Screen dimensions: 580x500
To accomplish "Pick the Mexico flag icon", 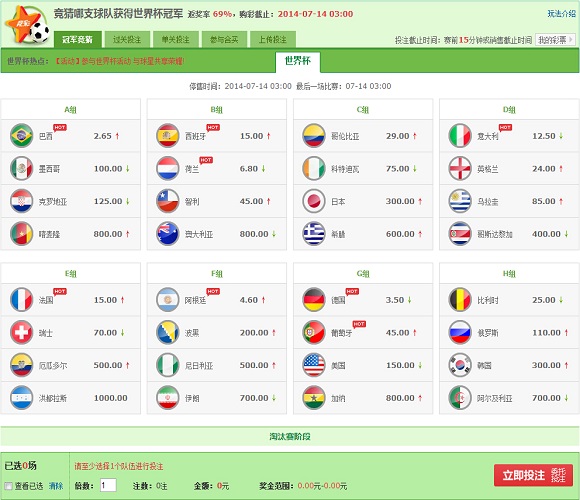I will point(21,168).
